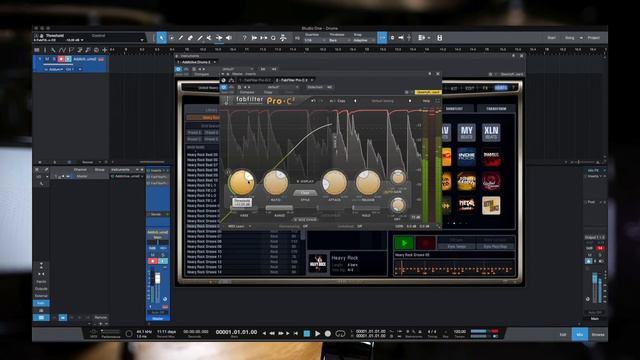Click the red record button in Addictive Drums
This screenshot has width=640, height=360.
click(425, 243)
